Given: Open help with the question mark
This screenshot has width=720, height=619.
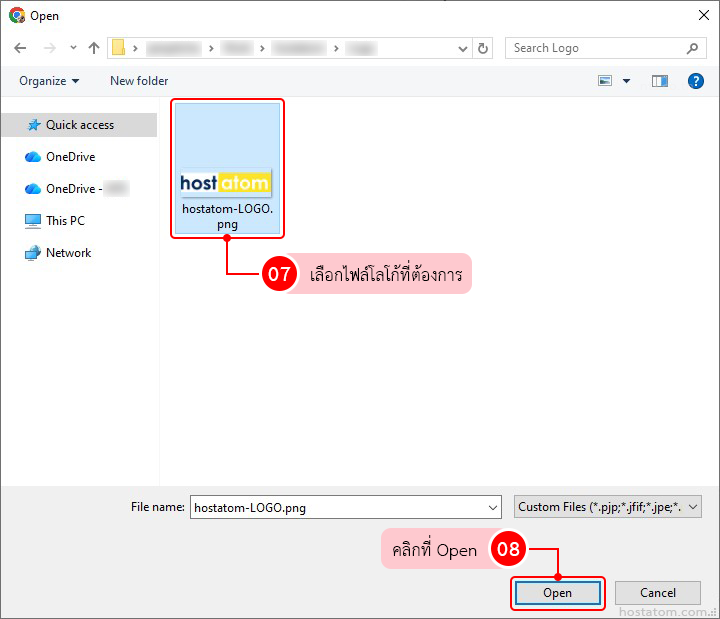Looking at the screenshot, I should click(696, 81).
